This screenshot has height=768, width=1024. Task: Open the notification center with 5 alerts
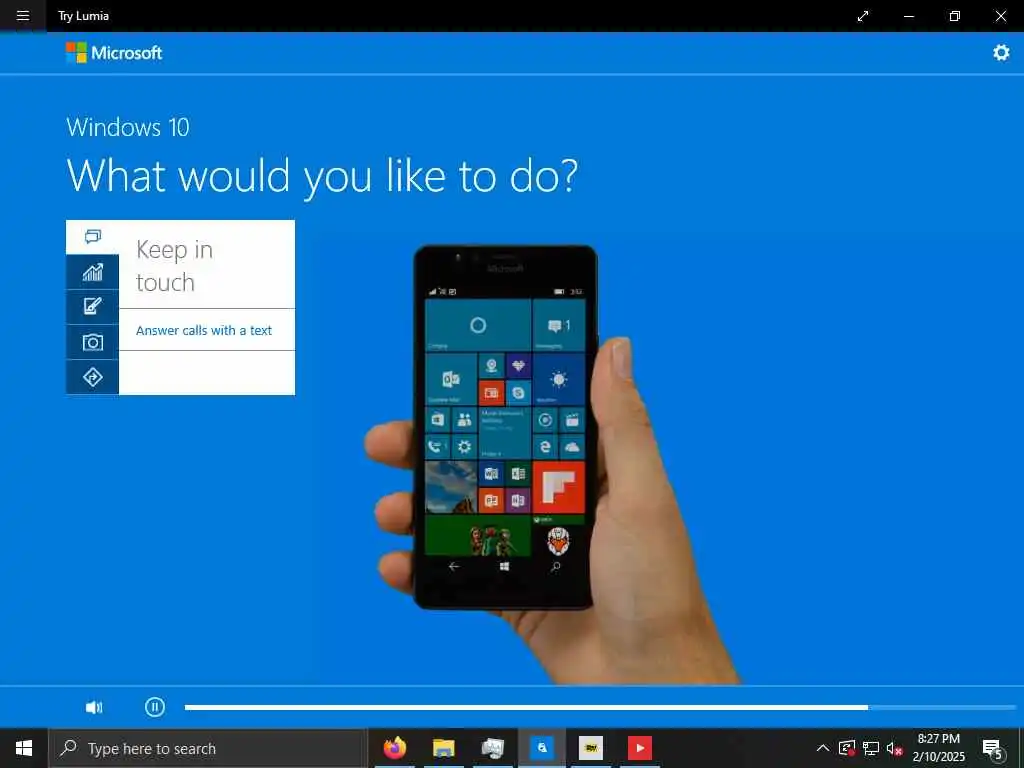click(x=992, y=748)
